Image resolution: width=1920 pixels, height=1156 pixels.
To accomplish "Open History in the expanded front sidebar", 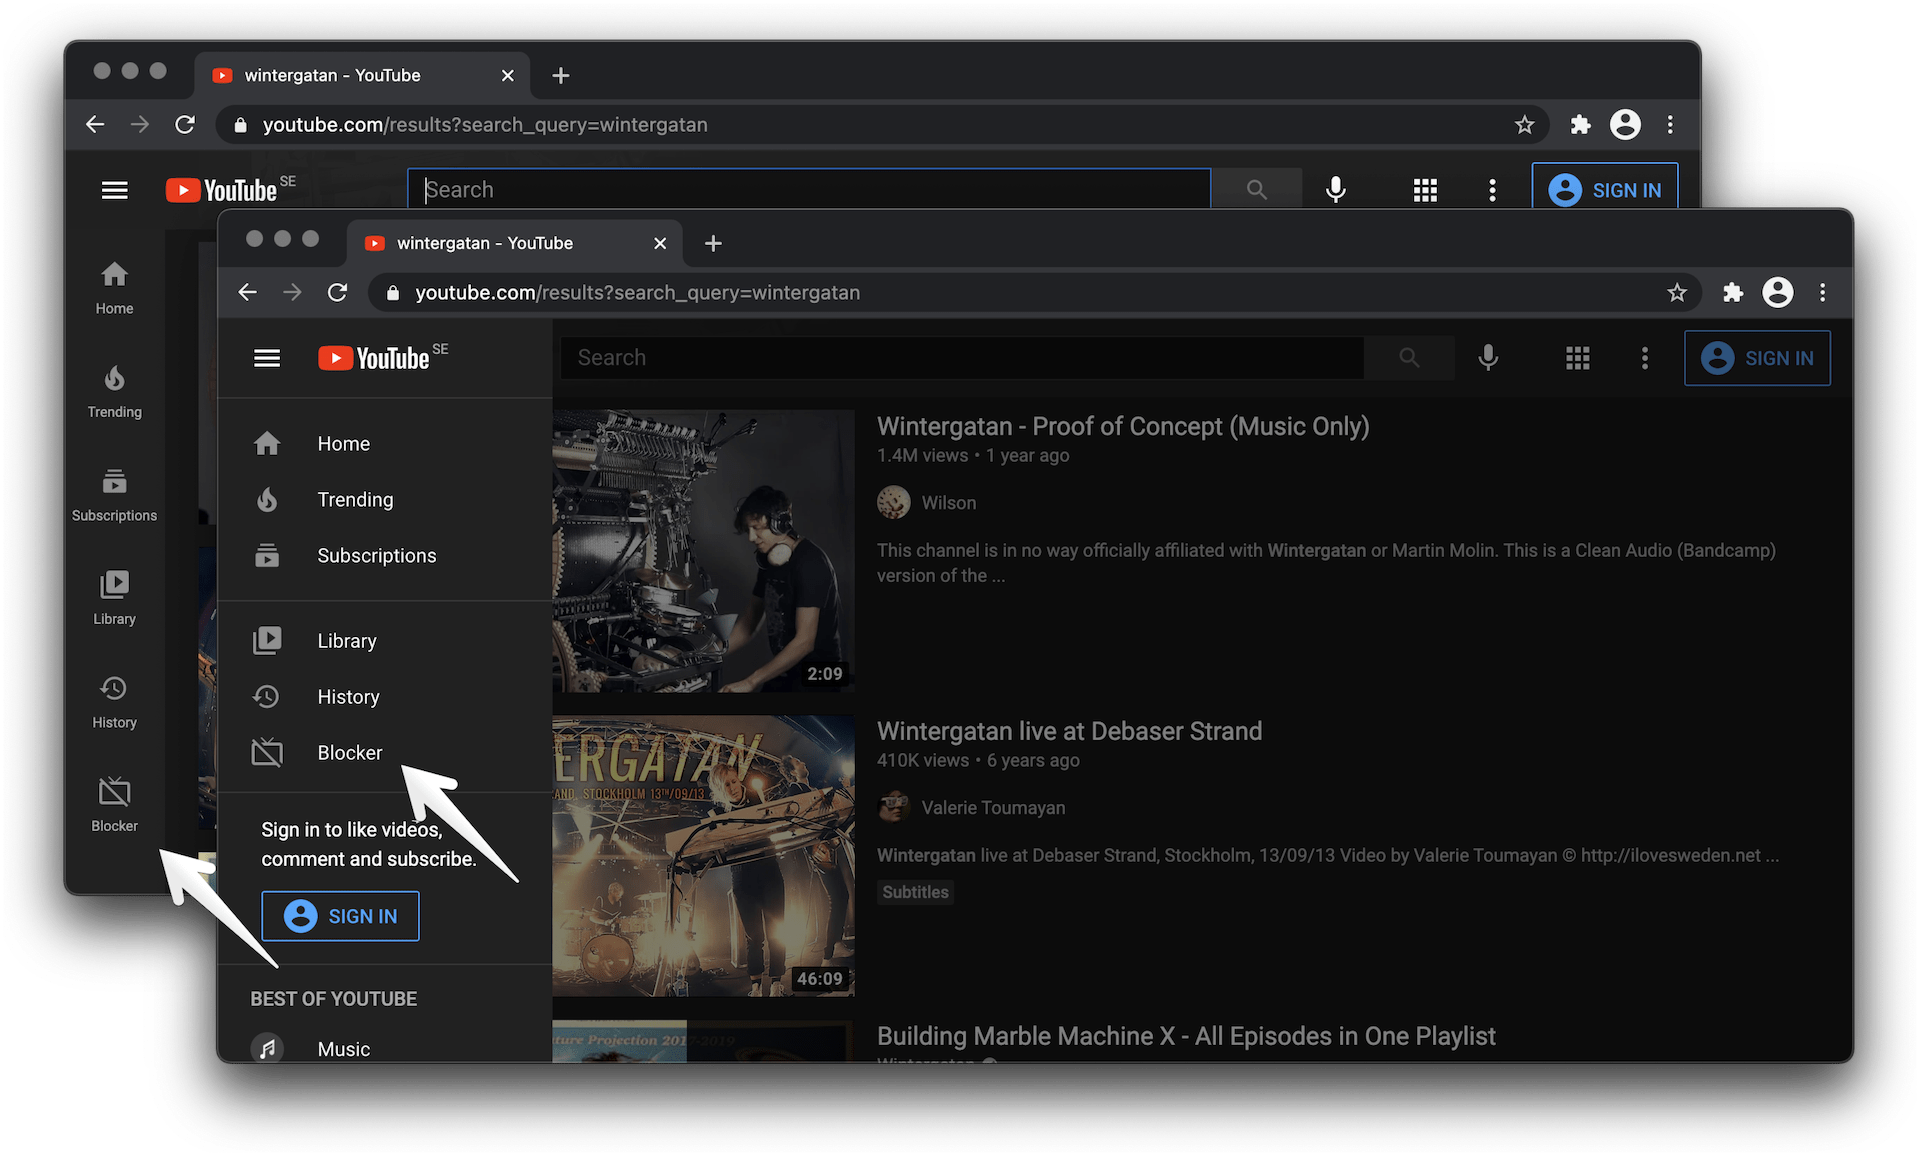I will pos(348,696).
